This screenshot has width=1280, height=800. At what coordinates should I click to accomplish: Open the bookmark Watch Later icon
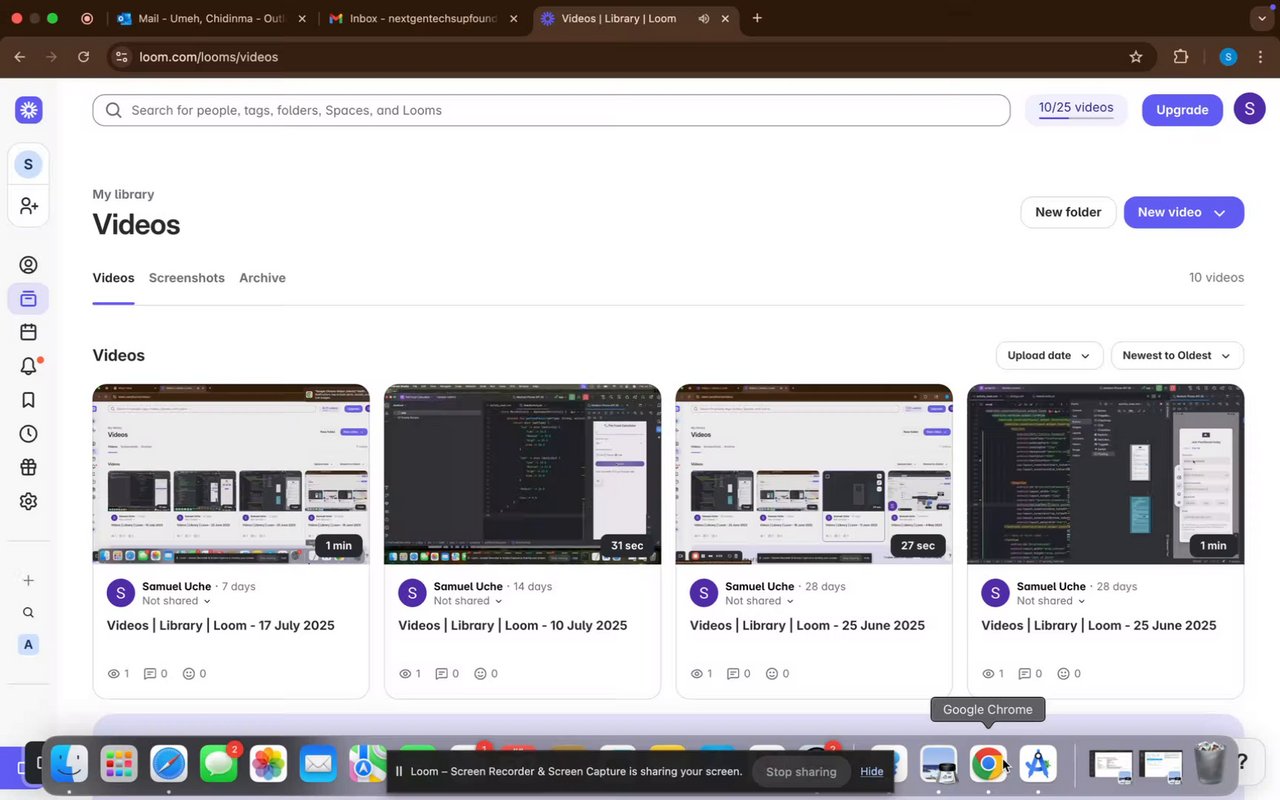tap(28, 400)
